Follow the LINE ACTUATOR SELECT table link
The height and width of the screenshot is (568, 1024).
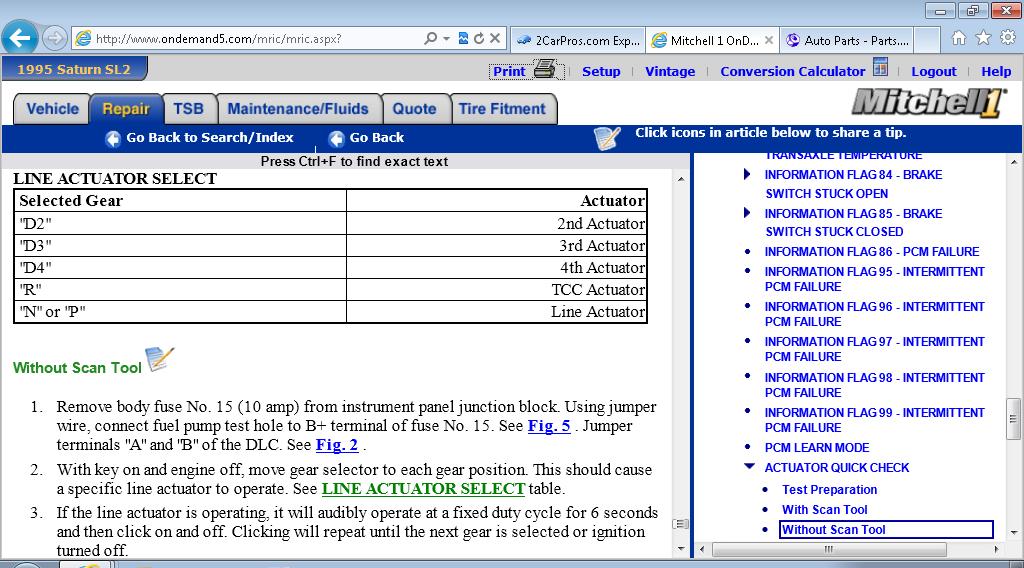point(423,488)
